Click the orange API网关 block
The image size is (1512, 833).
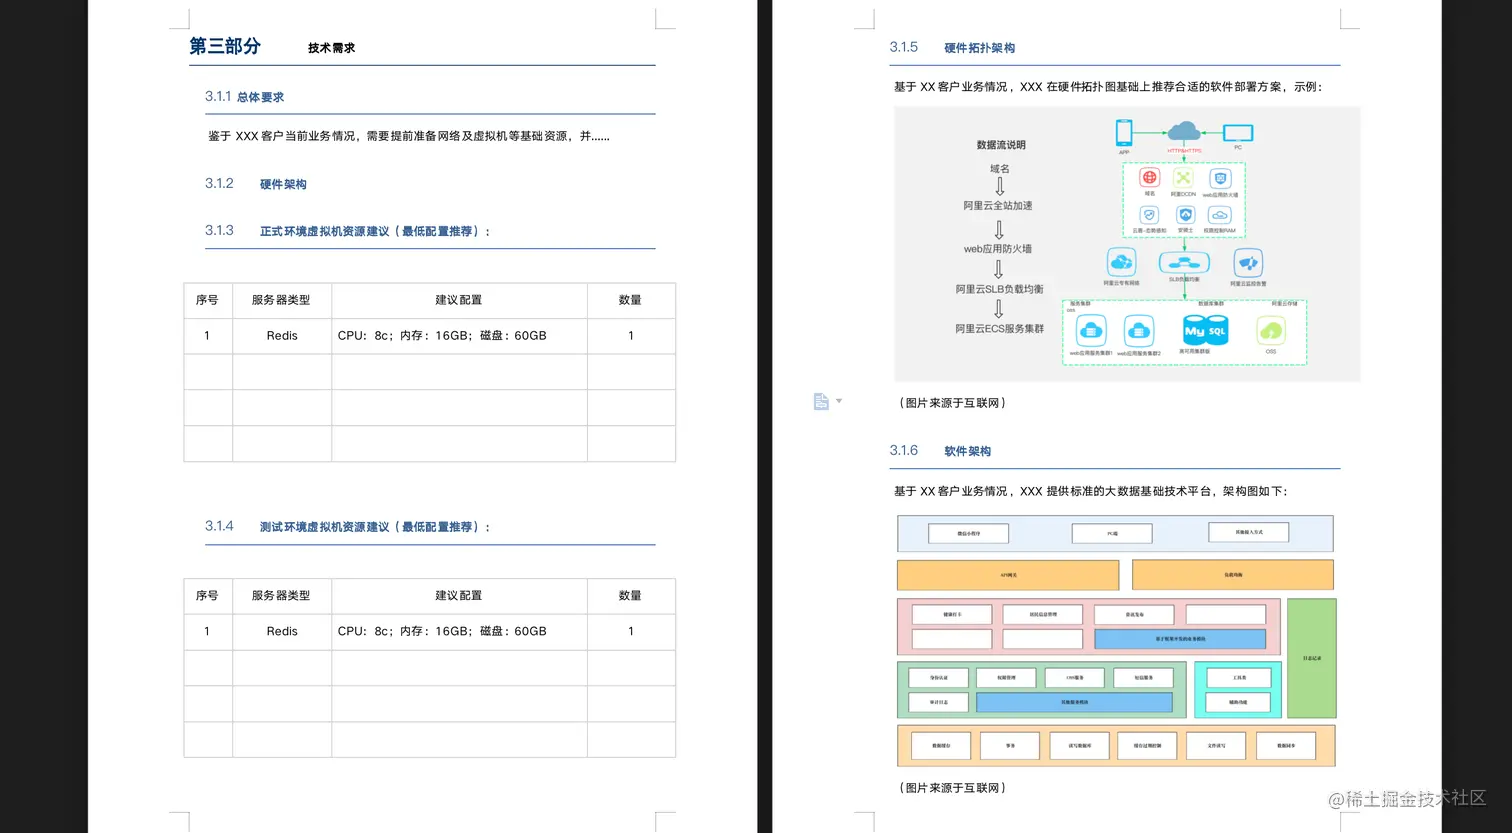click(x=1008, y=575)
